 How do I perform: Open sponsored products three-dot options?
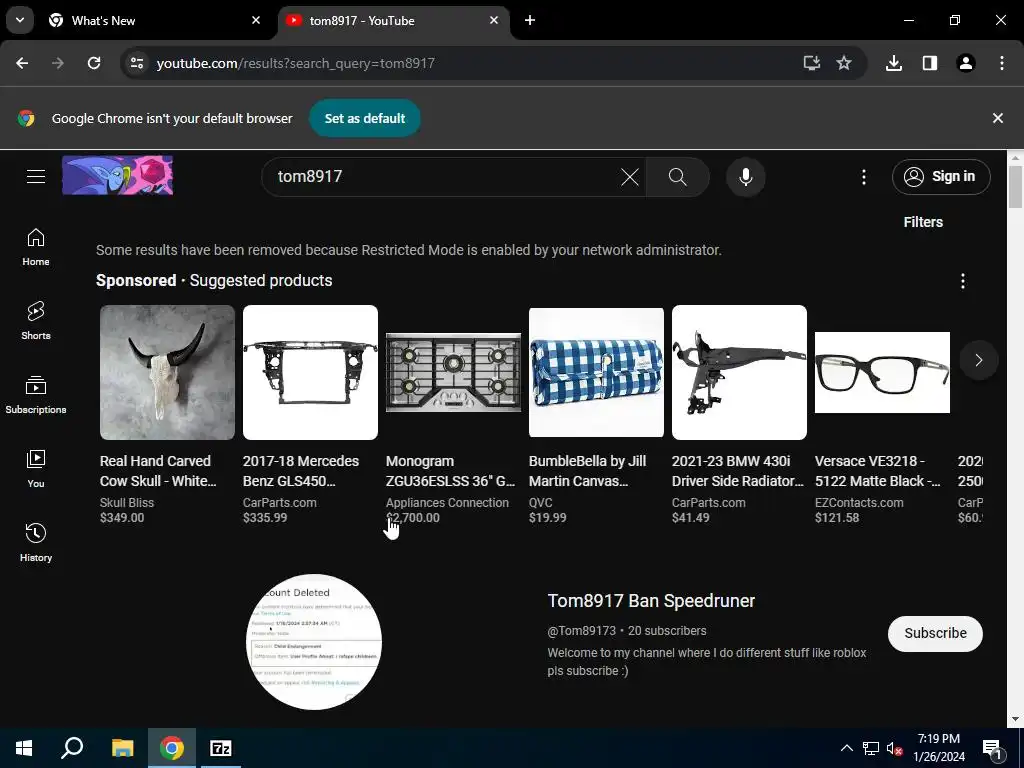963,281
